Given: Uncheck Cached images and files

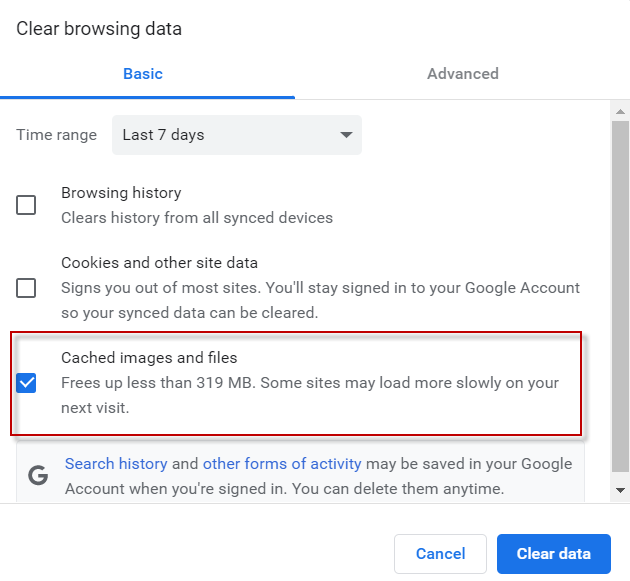Looking at the screenshot, I should tap(26, 383).
